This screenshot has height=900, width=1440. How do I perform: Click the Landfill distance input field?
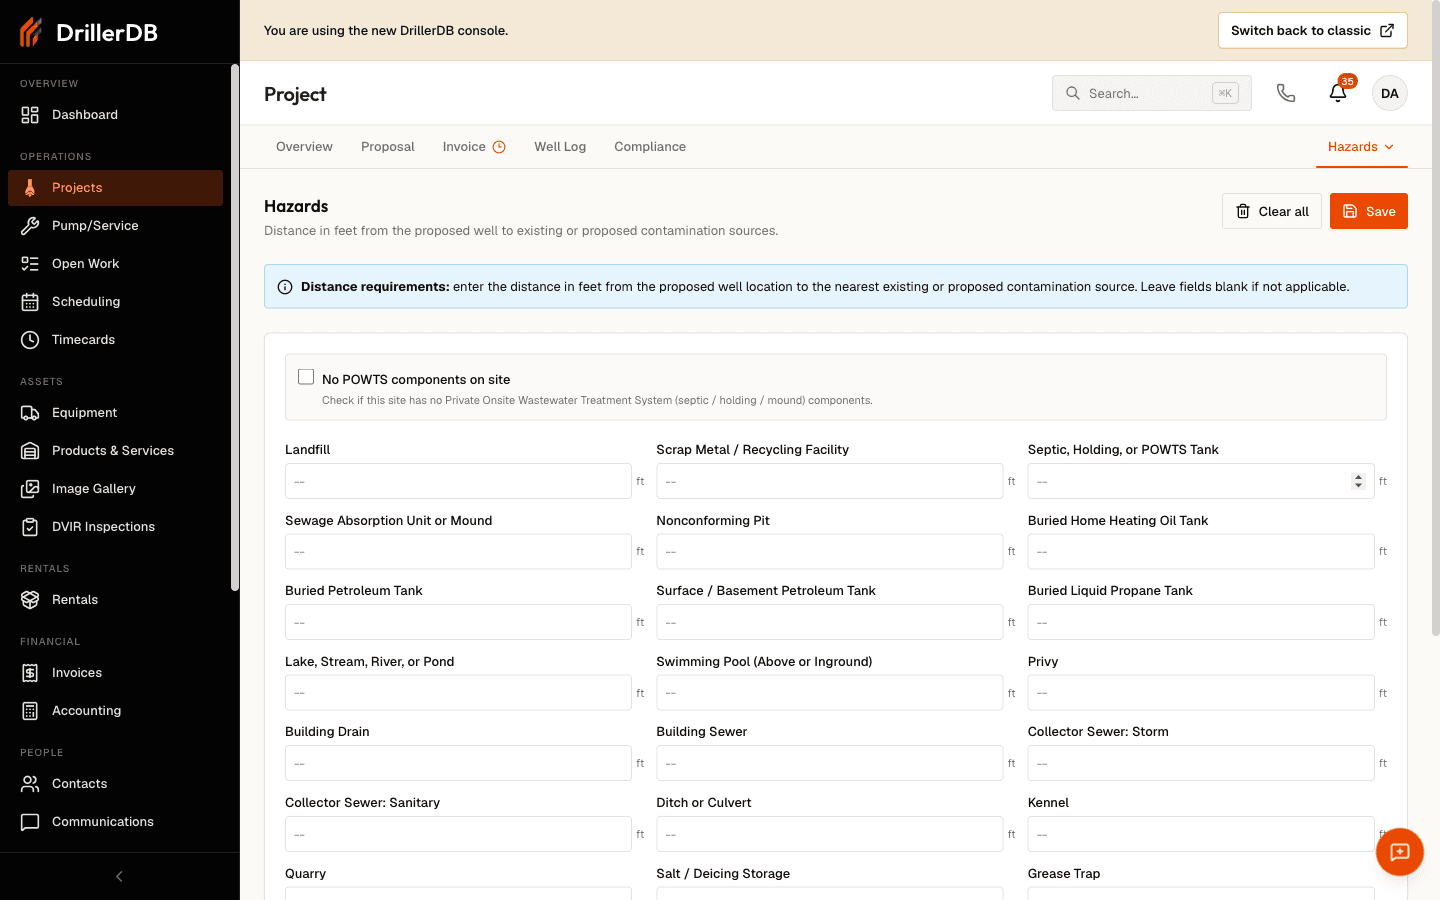(x=458, y=481)
